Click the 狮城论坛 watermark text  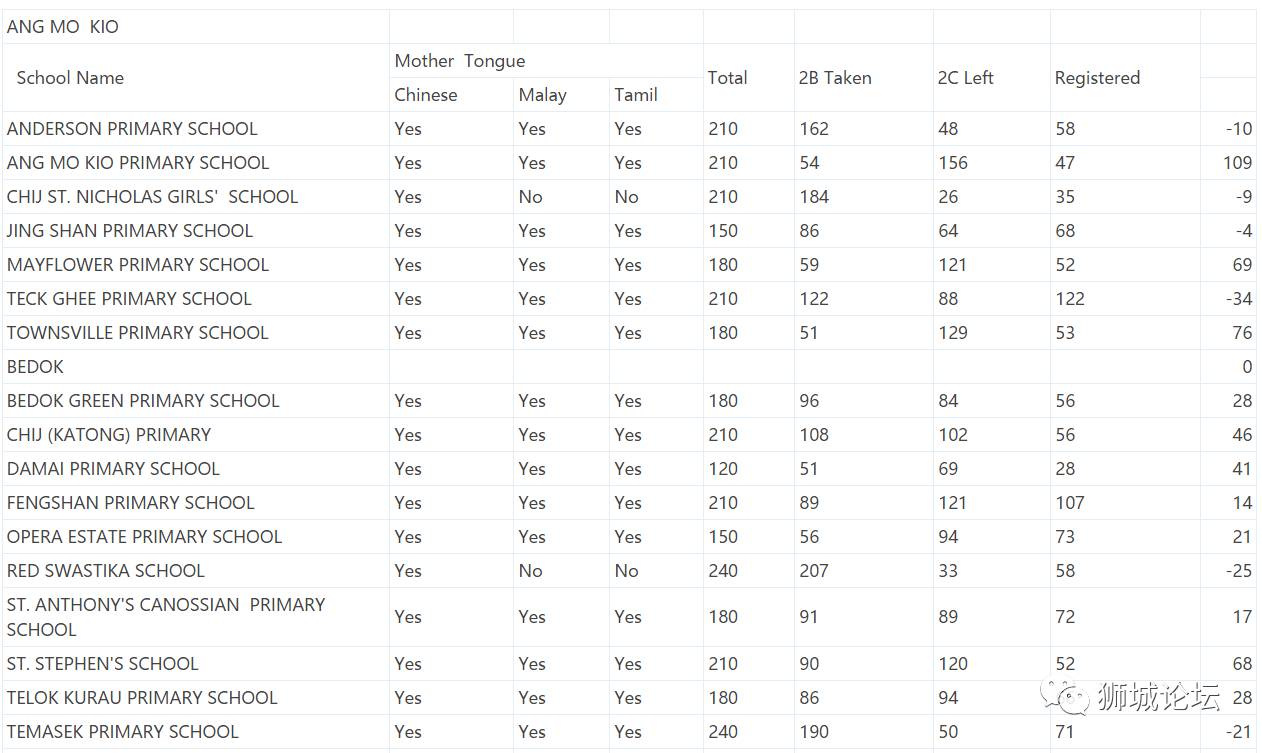[1158, 695]
